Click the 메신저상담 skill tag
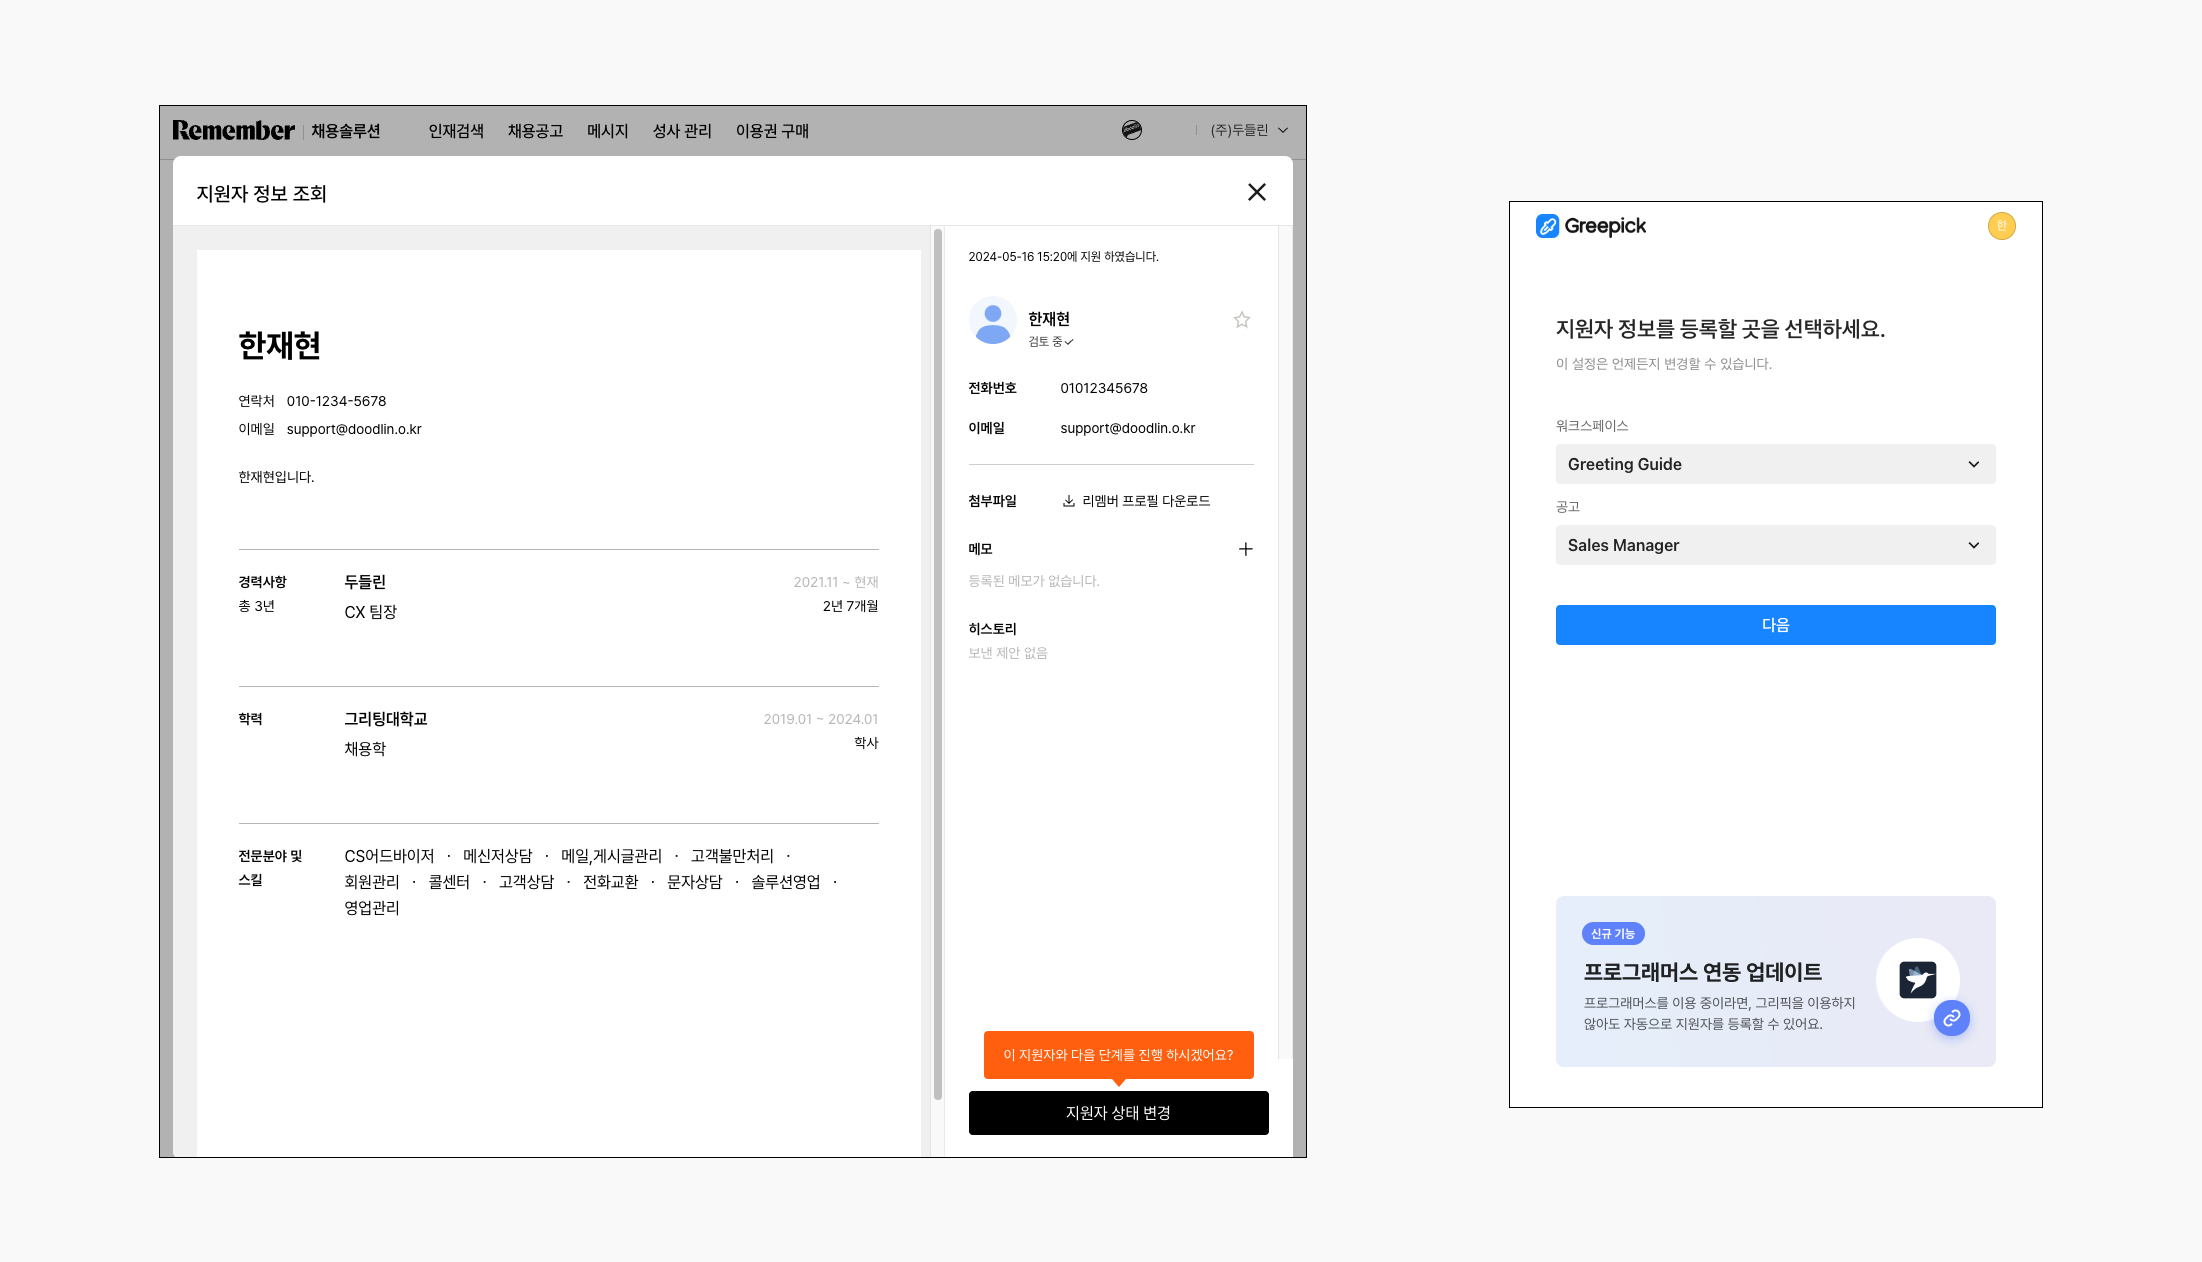This screenshot has width=2202, height=1262. pyautogui.click(x=498, y=856)
